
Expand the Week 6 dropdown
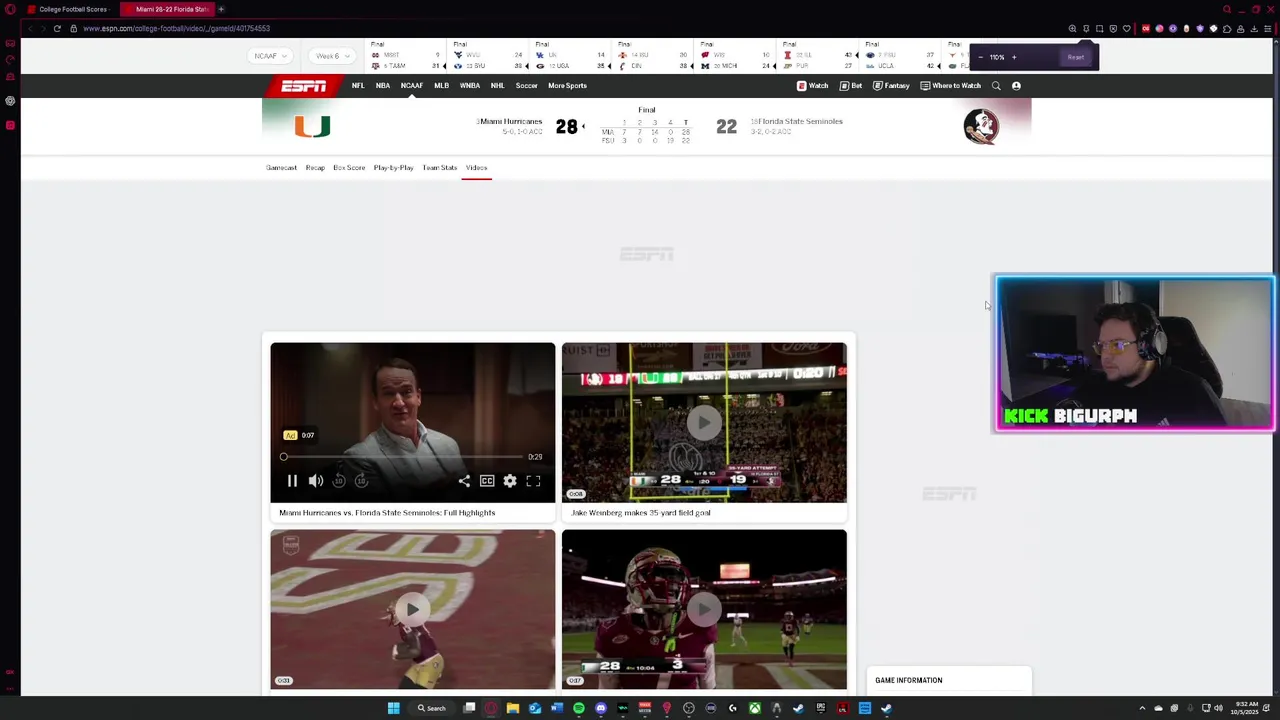[x=332, y=56]
